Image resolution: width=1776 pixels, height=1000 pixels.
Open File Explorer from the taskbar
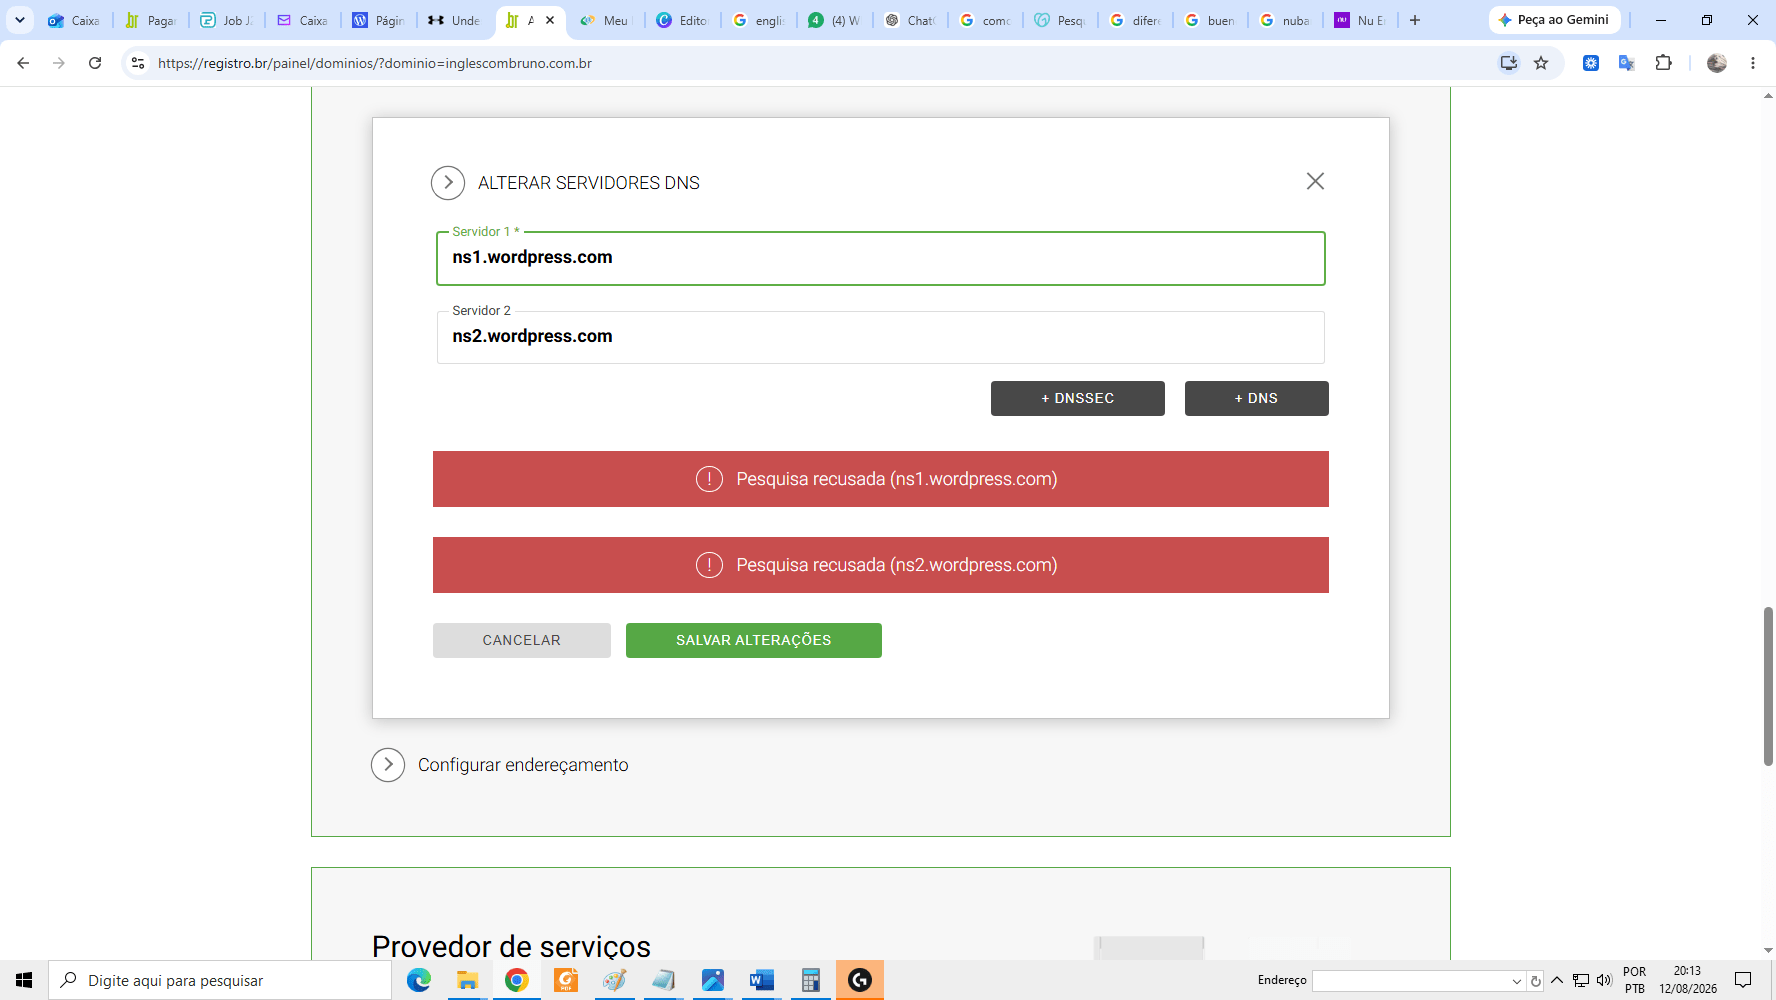point(467,980)
